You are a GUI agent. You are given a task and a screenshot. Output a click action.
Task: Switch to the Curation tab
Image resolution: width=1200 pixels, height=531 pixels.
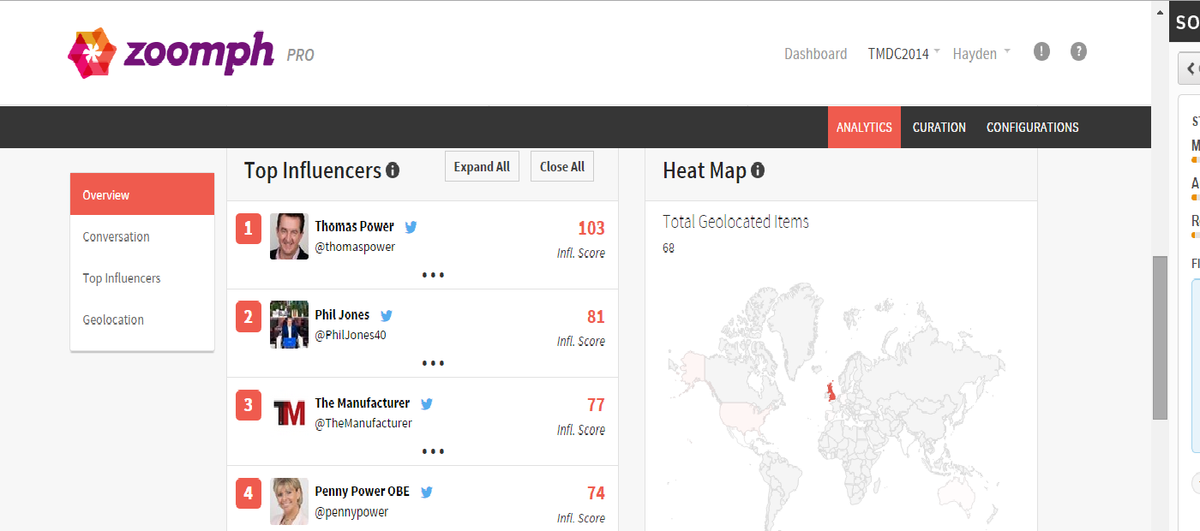click(939, 127)
